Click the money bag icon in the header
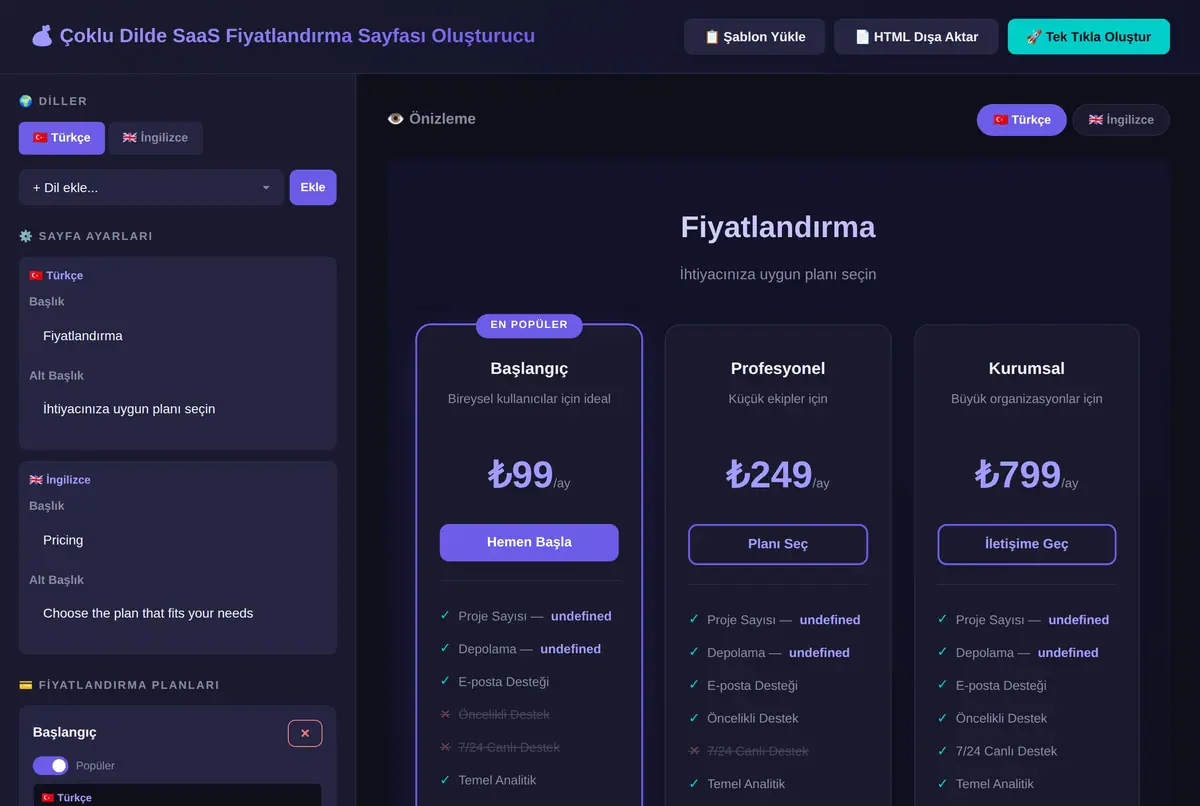The height and width of the screenshot is (806, 1200). pos(41,36)
